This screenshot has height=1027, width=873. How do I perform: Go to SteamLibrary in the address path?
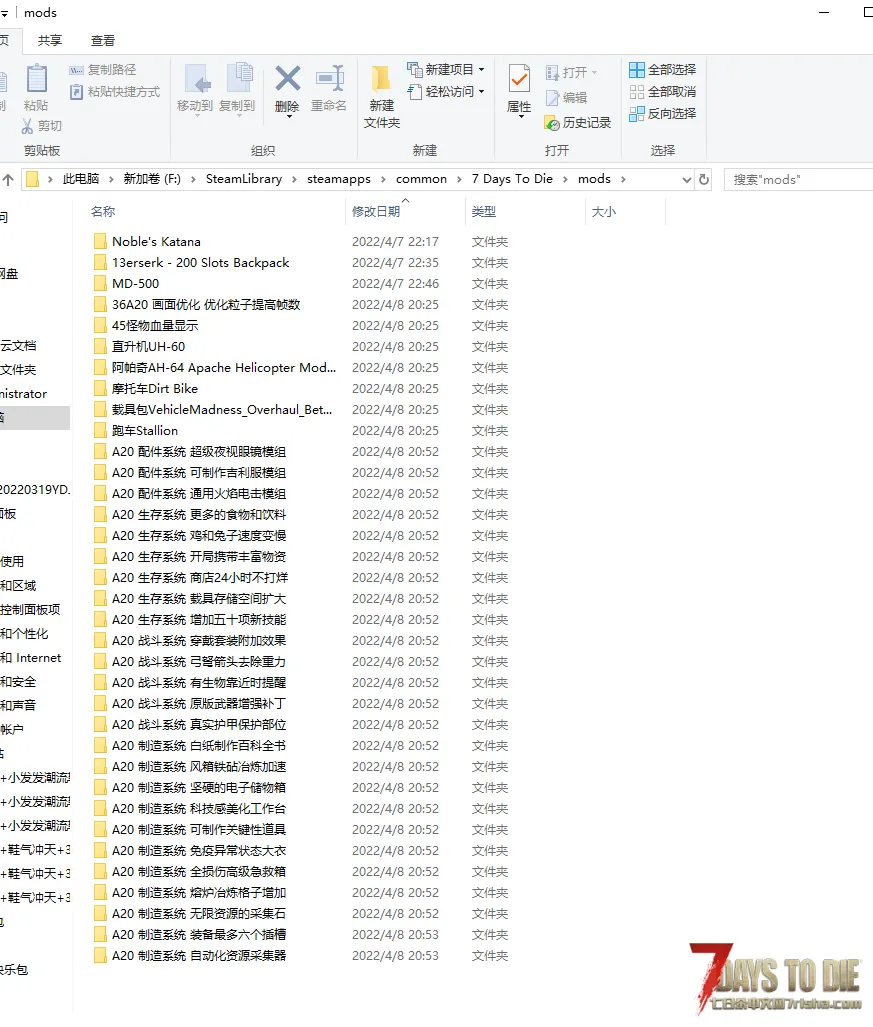pyautogui.click(x=244, y=179)
